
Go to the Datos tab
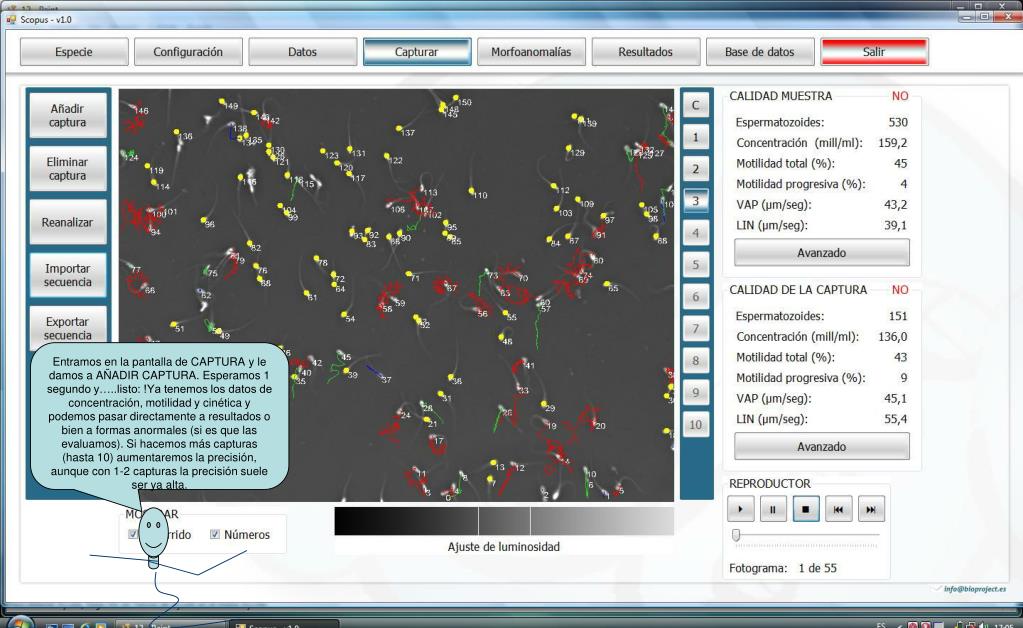coord(302,52)
